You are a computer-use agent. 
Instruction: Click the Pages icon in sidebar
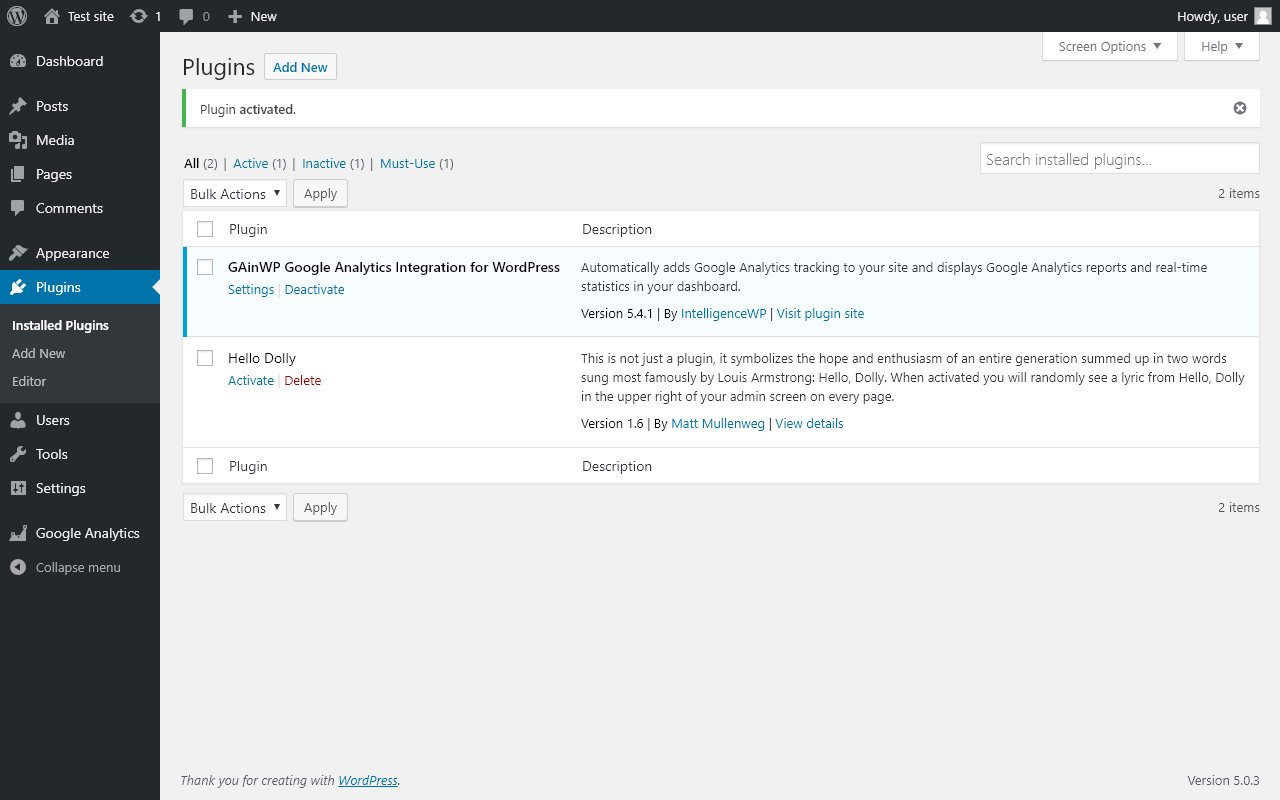[18, 174]
